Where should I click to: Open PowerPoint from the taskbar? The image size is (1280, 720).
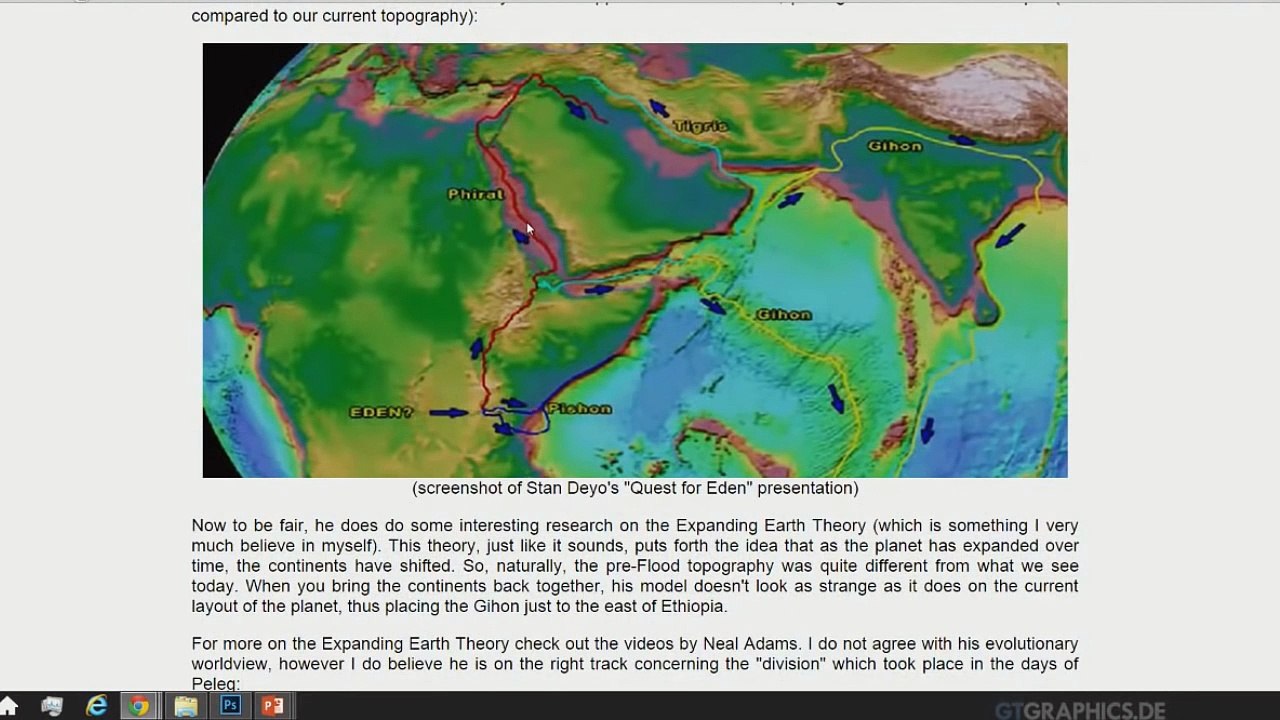pyautogui.click(x=272, y=707)
